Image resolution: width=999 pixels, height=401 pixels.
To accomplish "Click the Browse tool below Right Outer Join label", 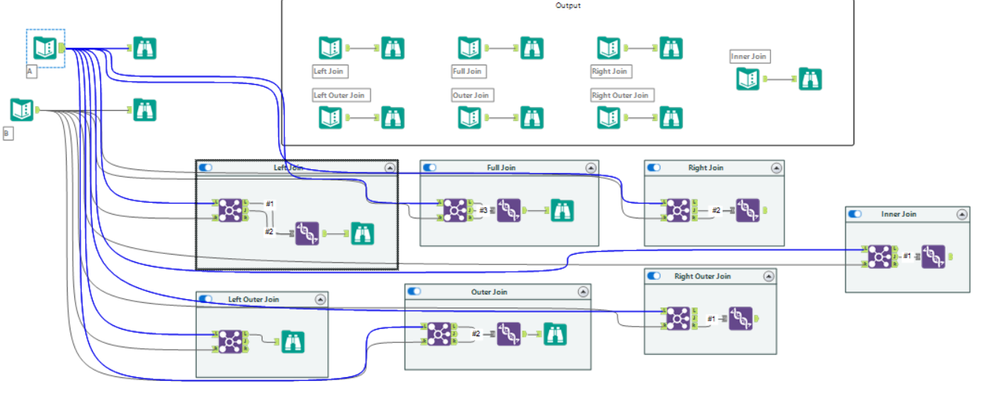I will (x=671, y=117).
